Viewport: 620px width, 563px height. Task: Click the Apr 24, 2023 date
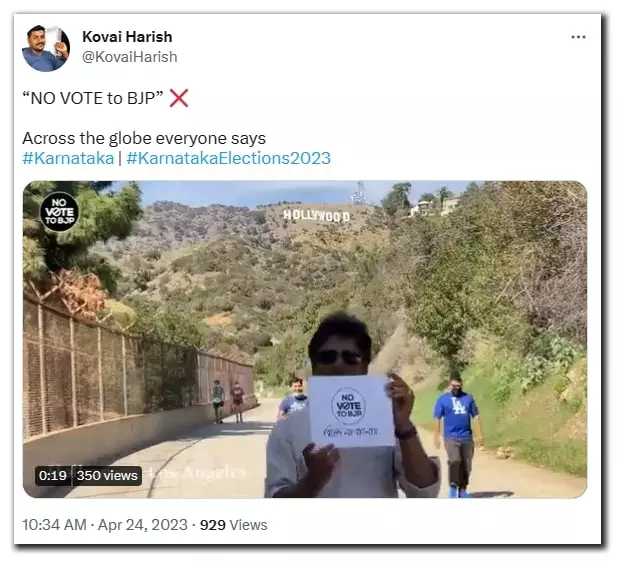(143, 525)
